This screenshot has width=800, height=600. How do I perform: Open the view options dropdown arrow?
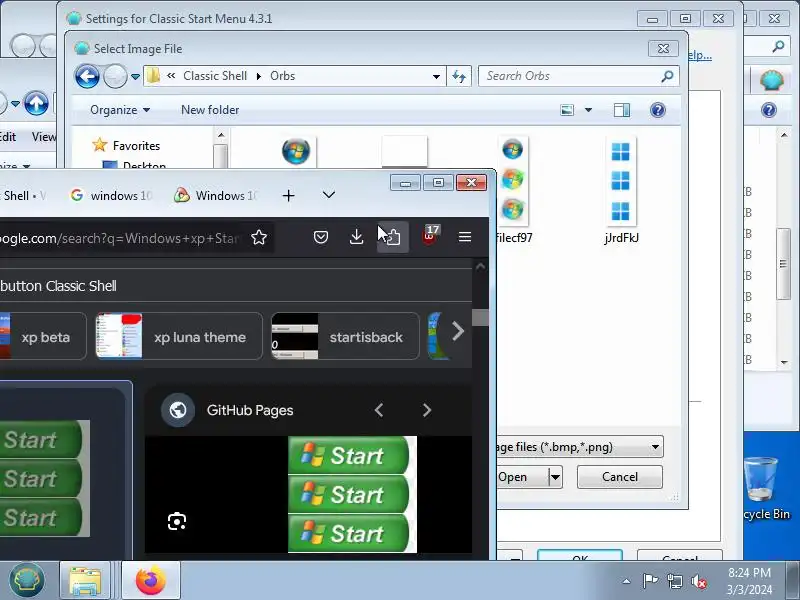coord(588,110)
